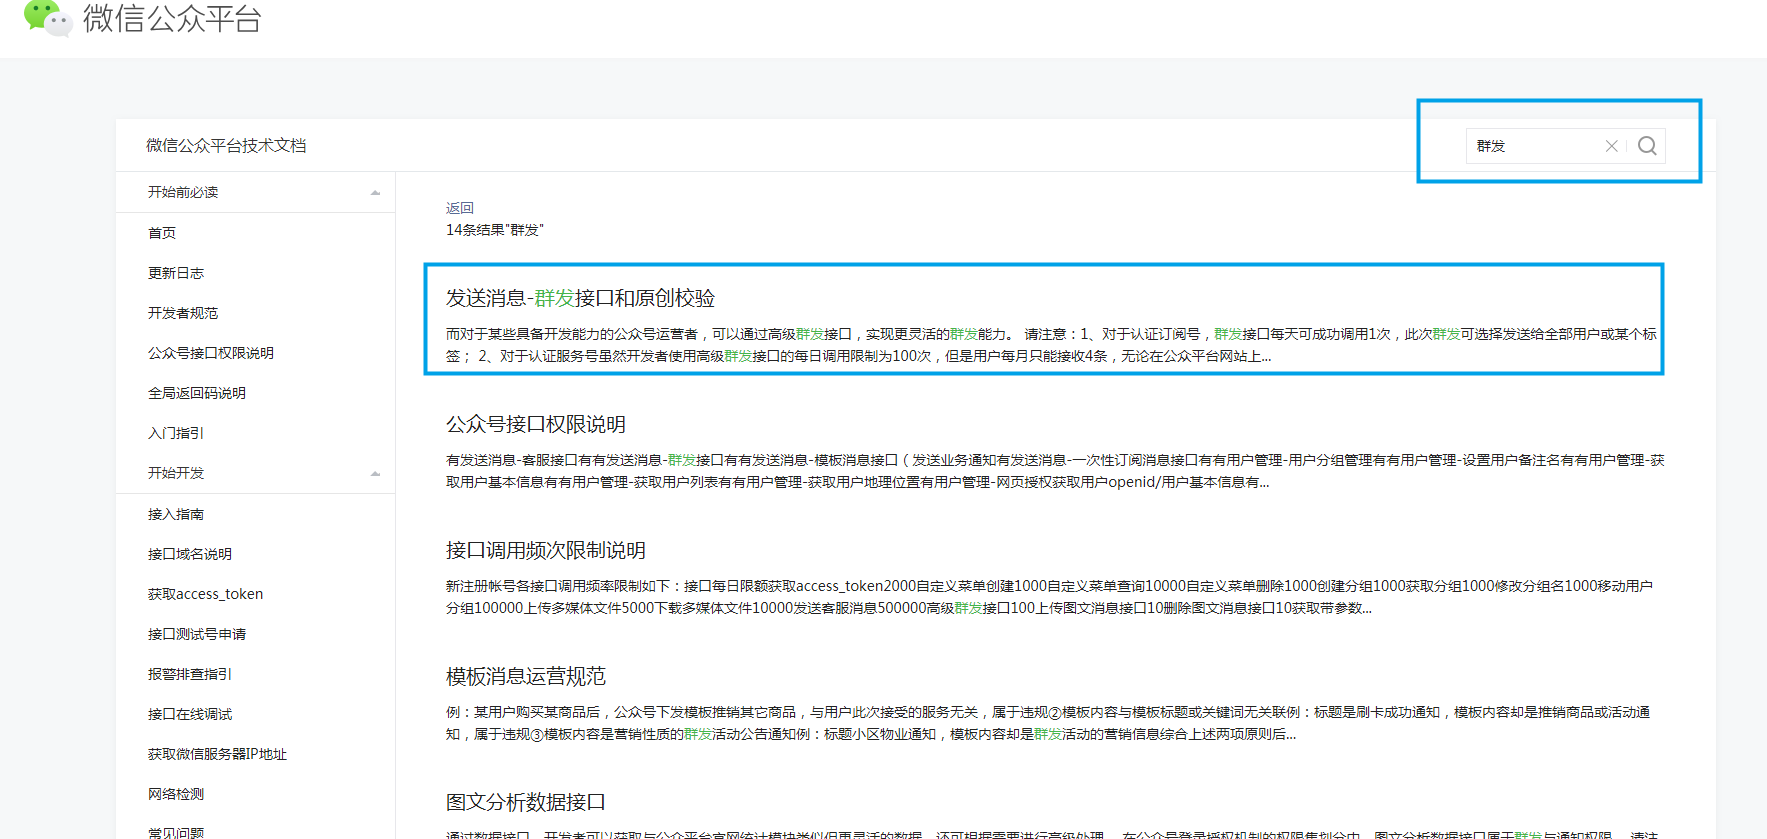The width and height of the screenshot is (1767, 839).
Task: Open 入门指引 in the sidebar
Action: (176, 433)
